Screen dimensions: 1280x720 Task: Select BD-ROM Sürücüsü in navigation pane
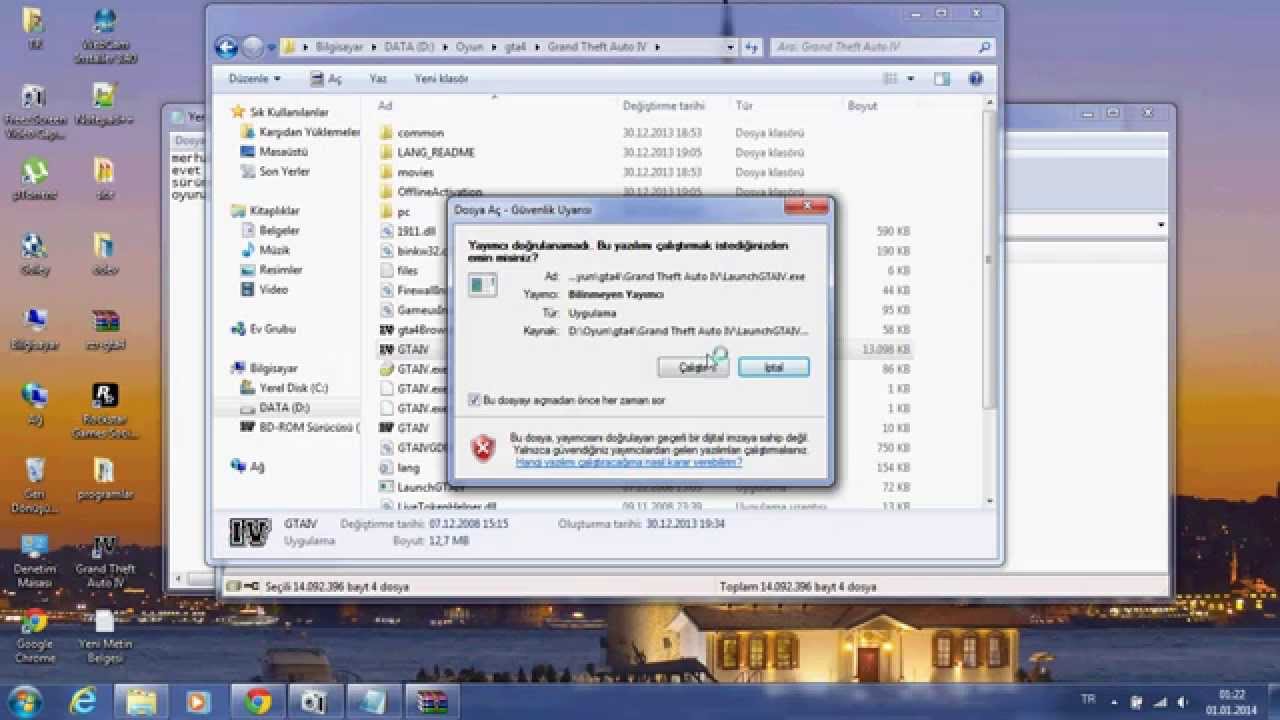[x=300, y=427]
